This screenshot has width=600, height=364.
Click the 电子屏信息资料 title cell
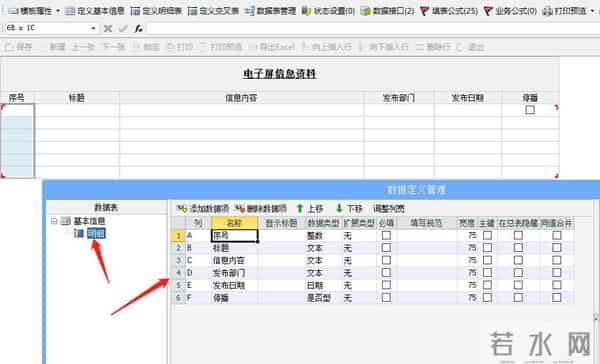279,73
